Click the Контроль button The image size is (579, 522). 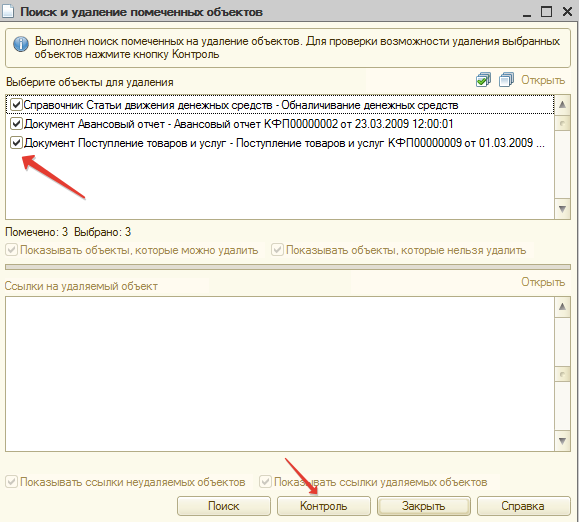tap(323, 506)
